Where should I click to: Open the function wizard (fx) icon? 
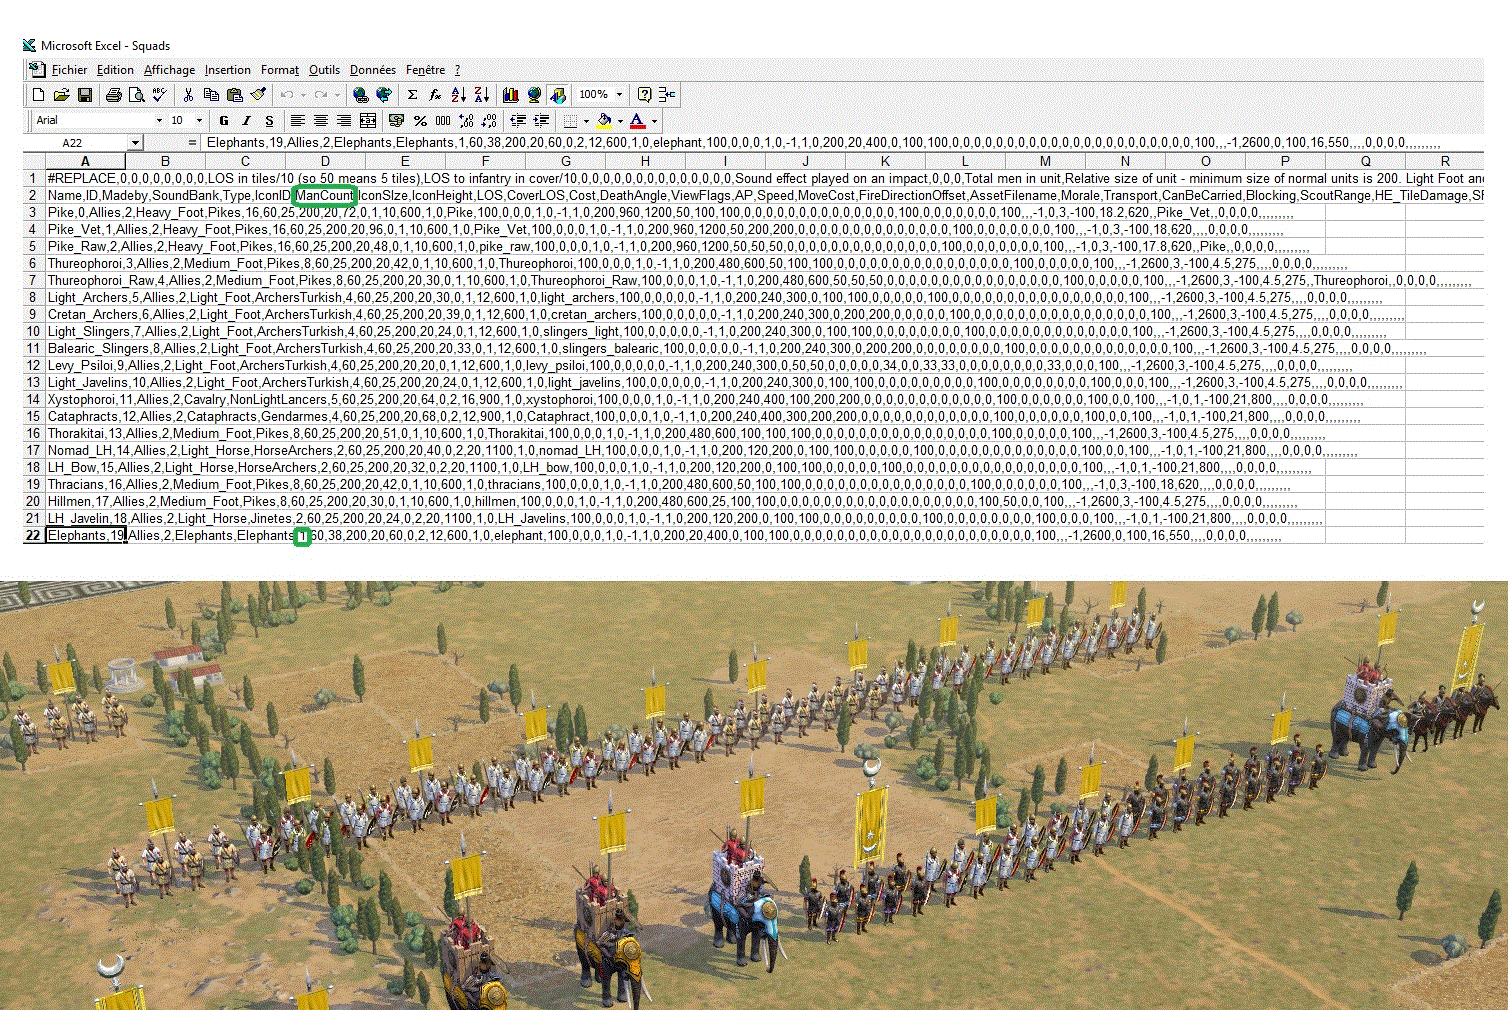pos(435,95)
